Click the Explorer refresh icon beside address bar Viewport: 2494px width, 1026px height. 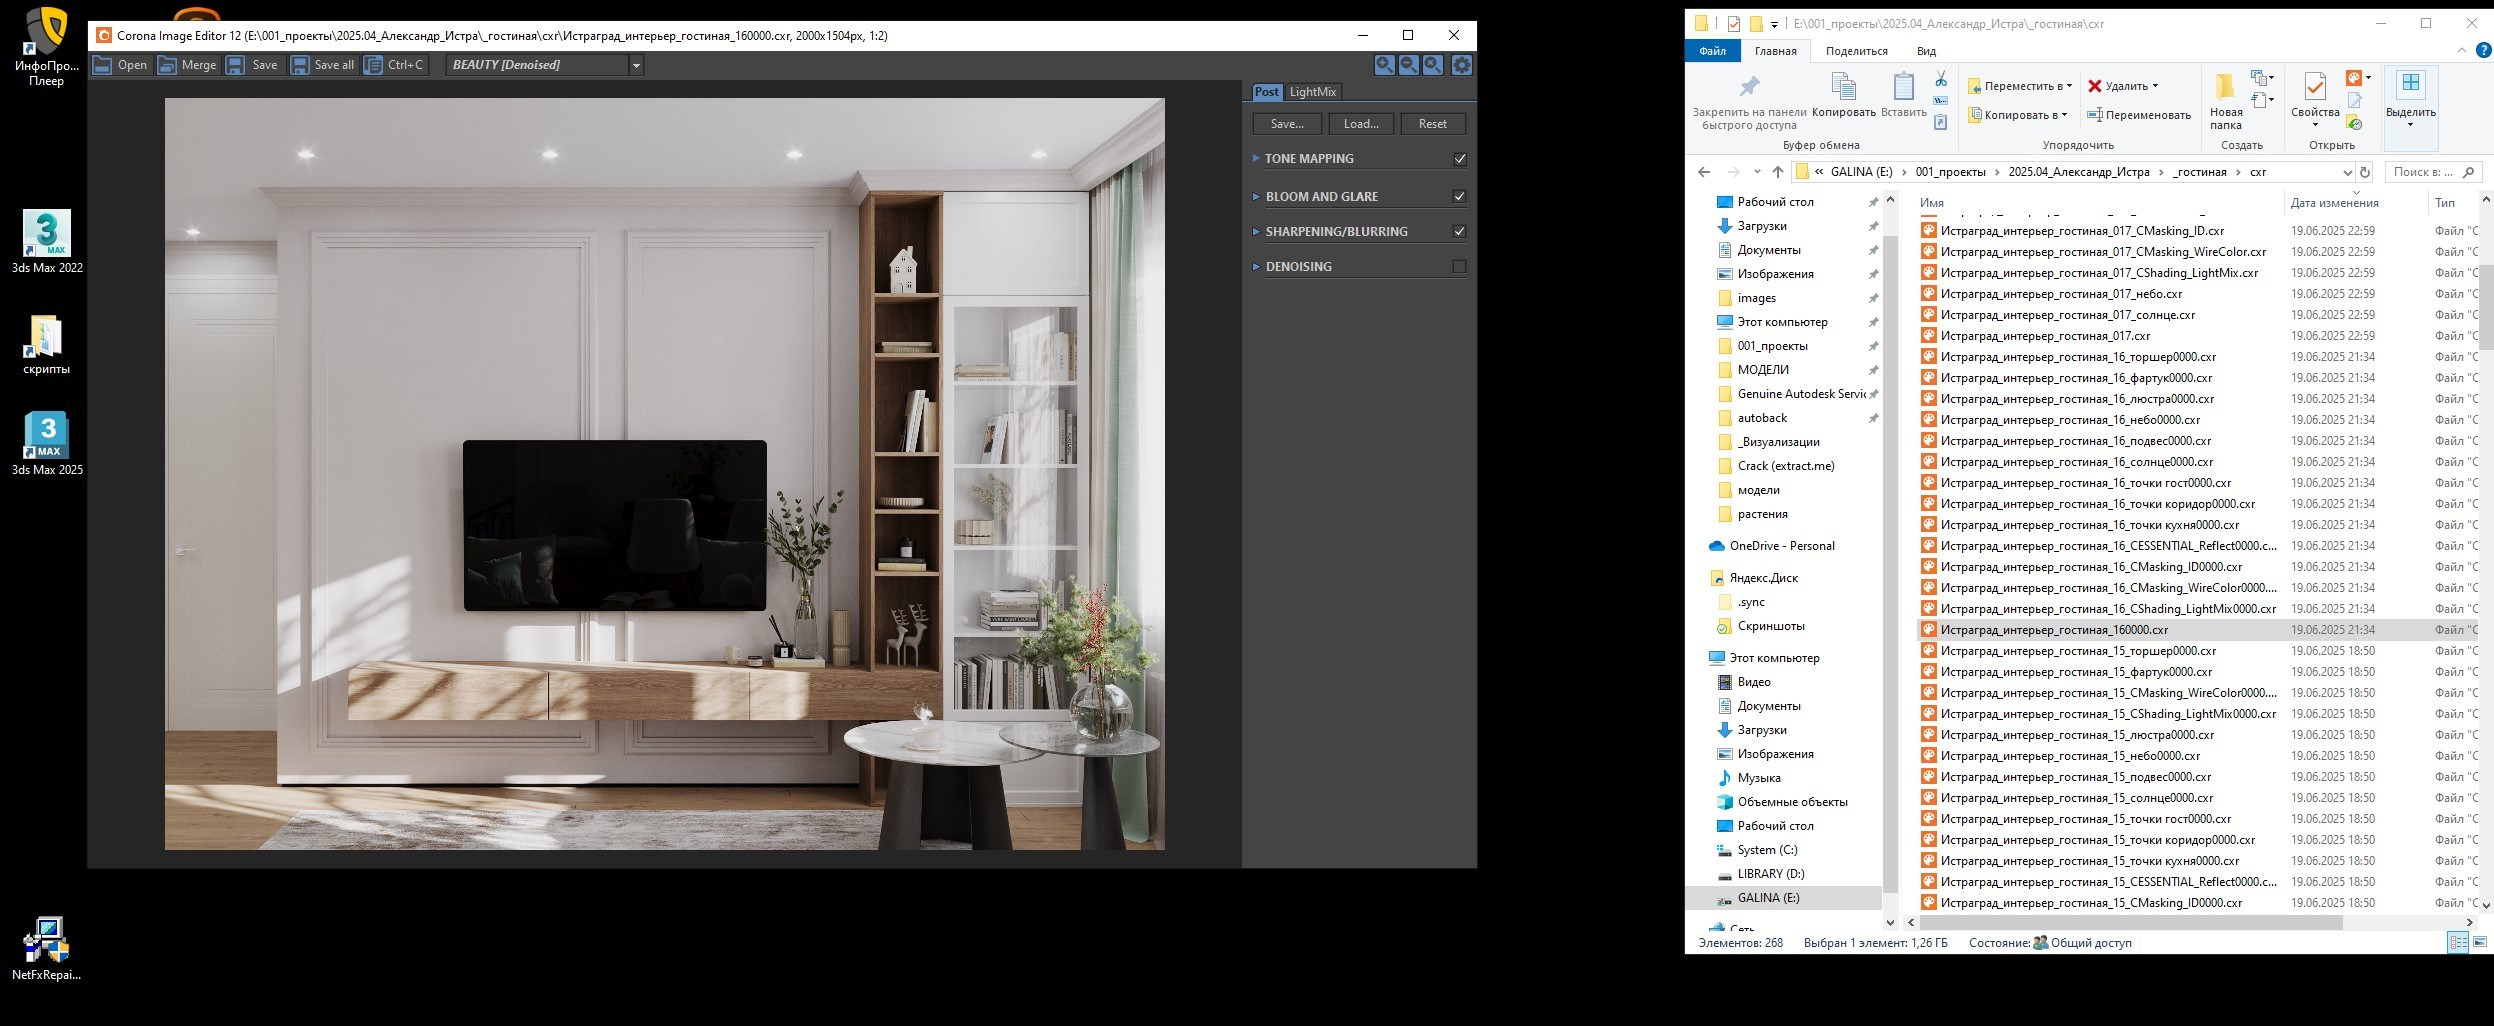(x=2364, y=172)
